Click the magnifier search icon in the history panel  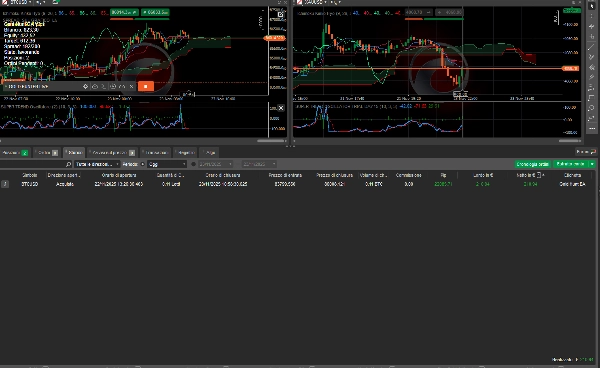(68, 164)
